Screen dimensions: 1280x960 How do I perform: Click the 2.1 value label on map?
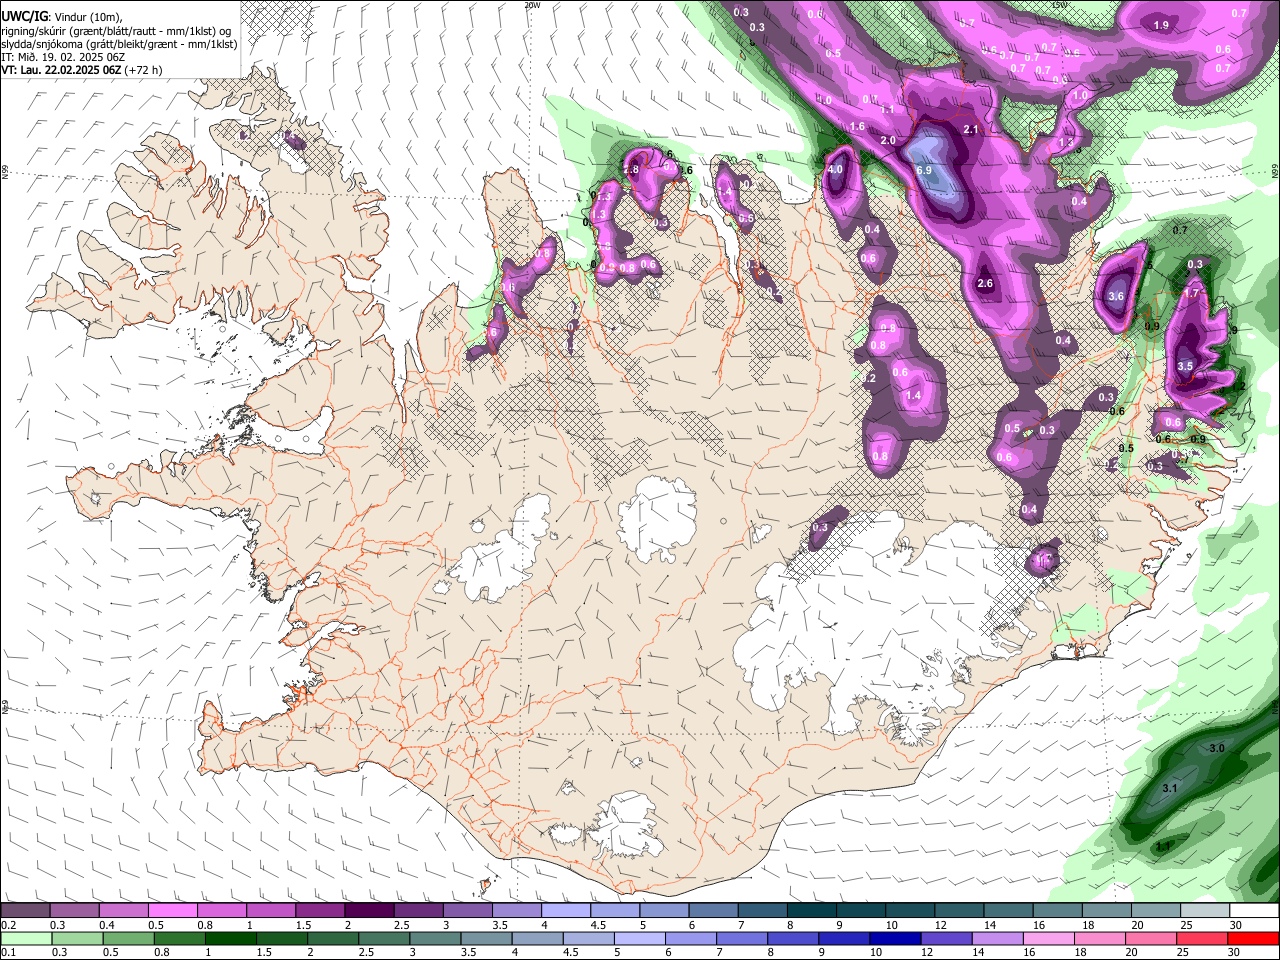pyautogui.click(x=971, y=130)
